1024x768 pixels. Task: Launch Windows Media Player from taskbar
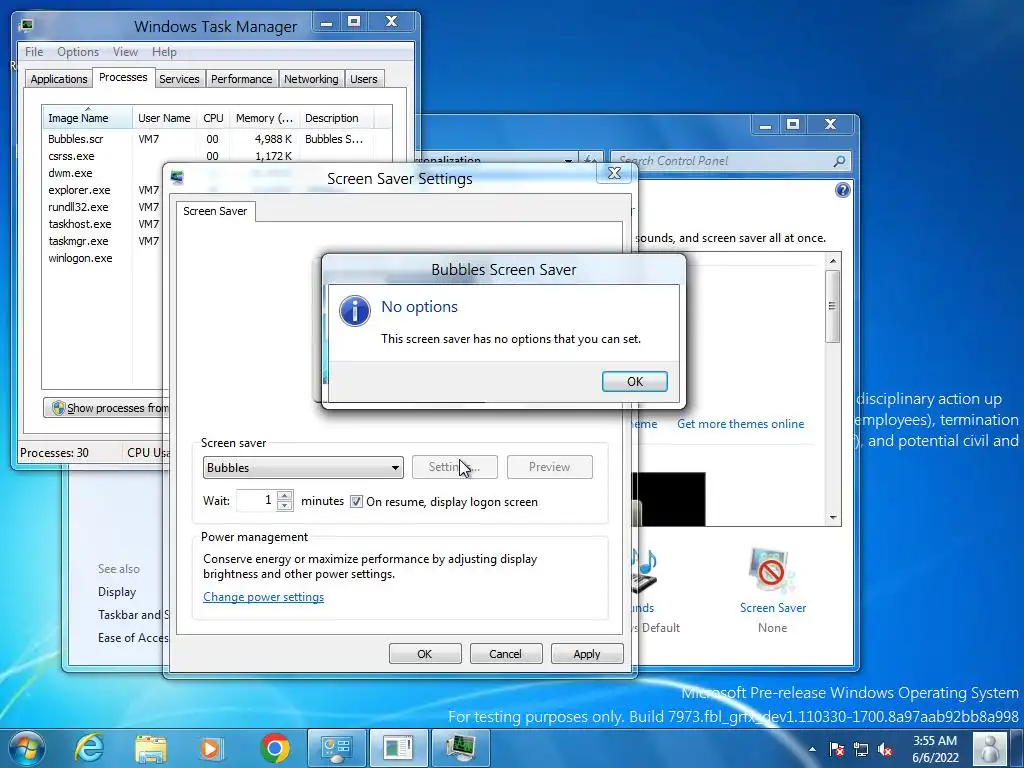211,748
